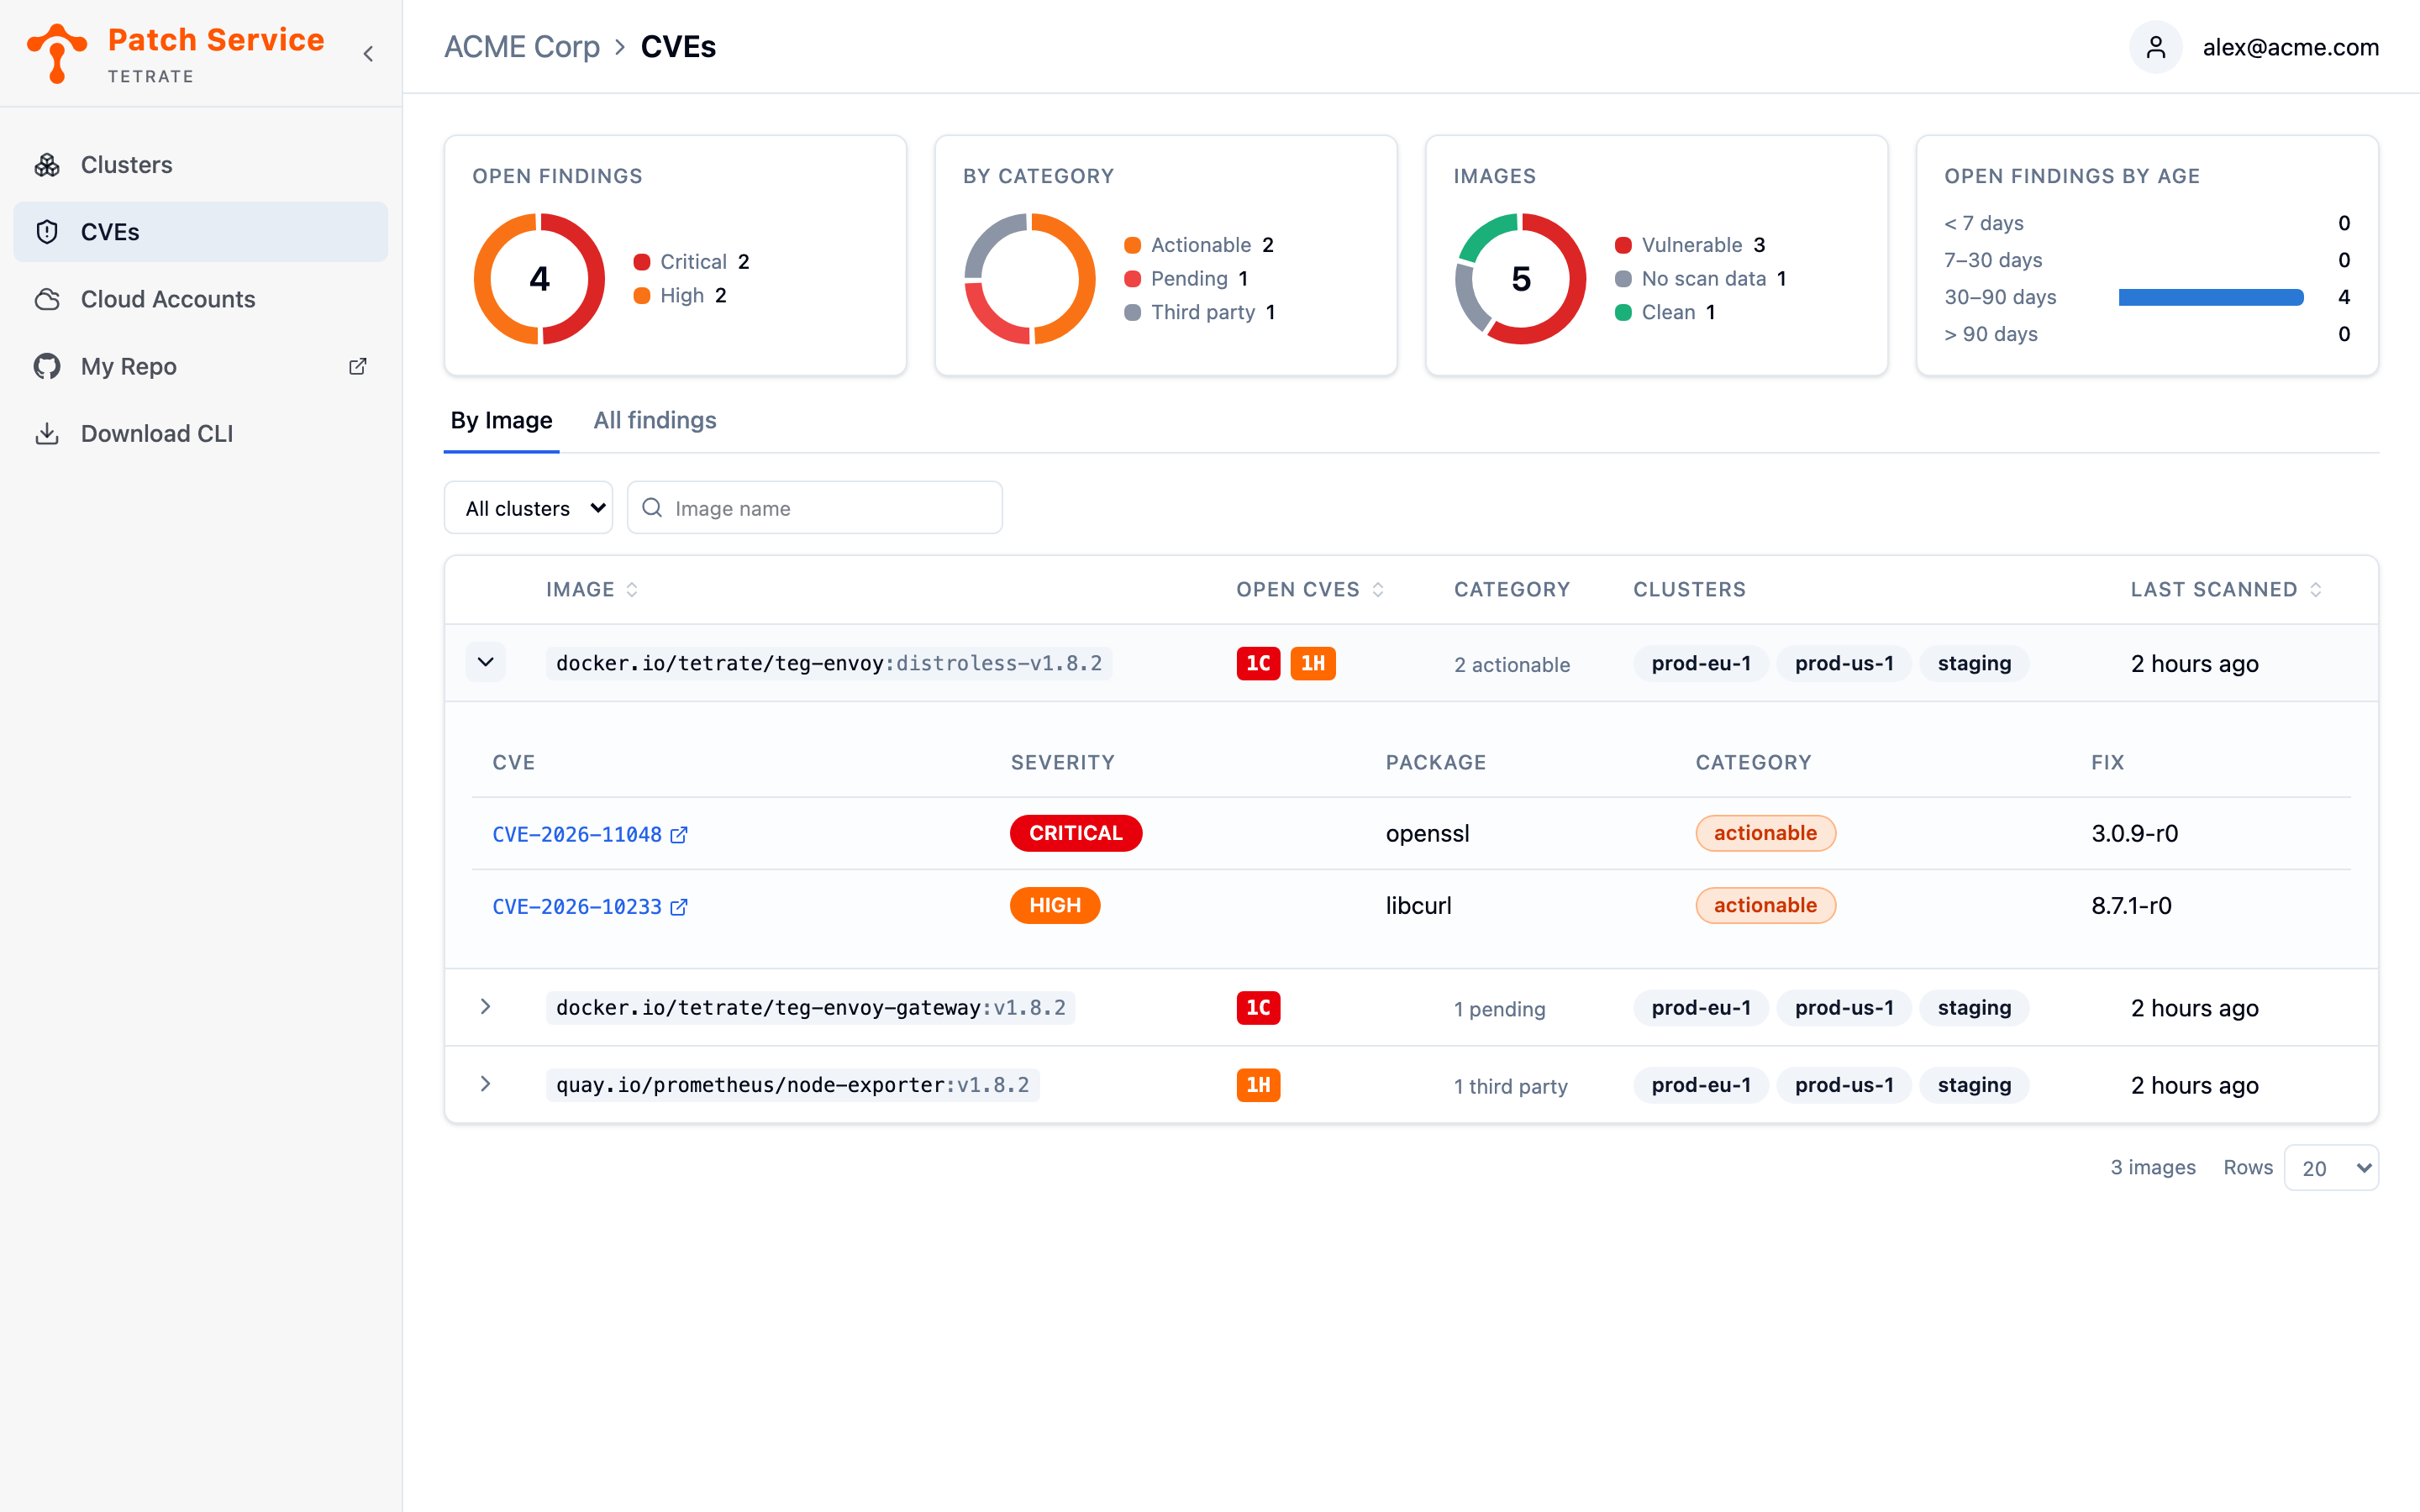Click prod-us-1 chip on teg-envoy-gateway row
This screenshot has height=1512, width=2420.
(x=1844, y=1007)
